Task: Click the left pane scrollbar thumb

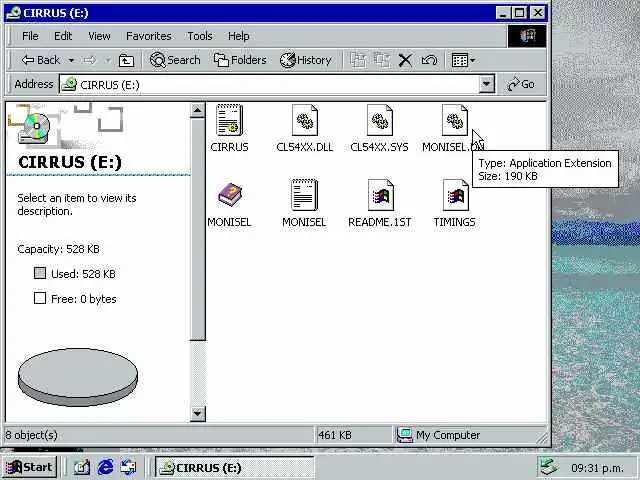Action: 198,229
